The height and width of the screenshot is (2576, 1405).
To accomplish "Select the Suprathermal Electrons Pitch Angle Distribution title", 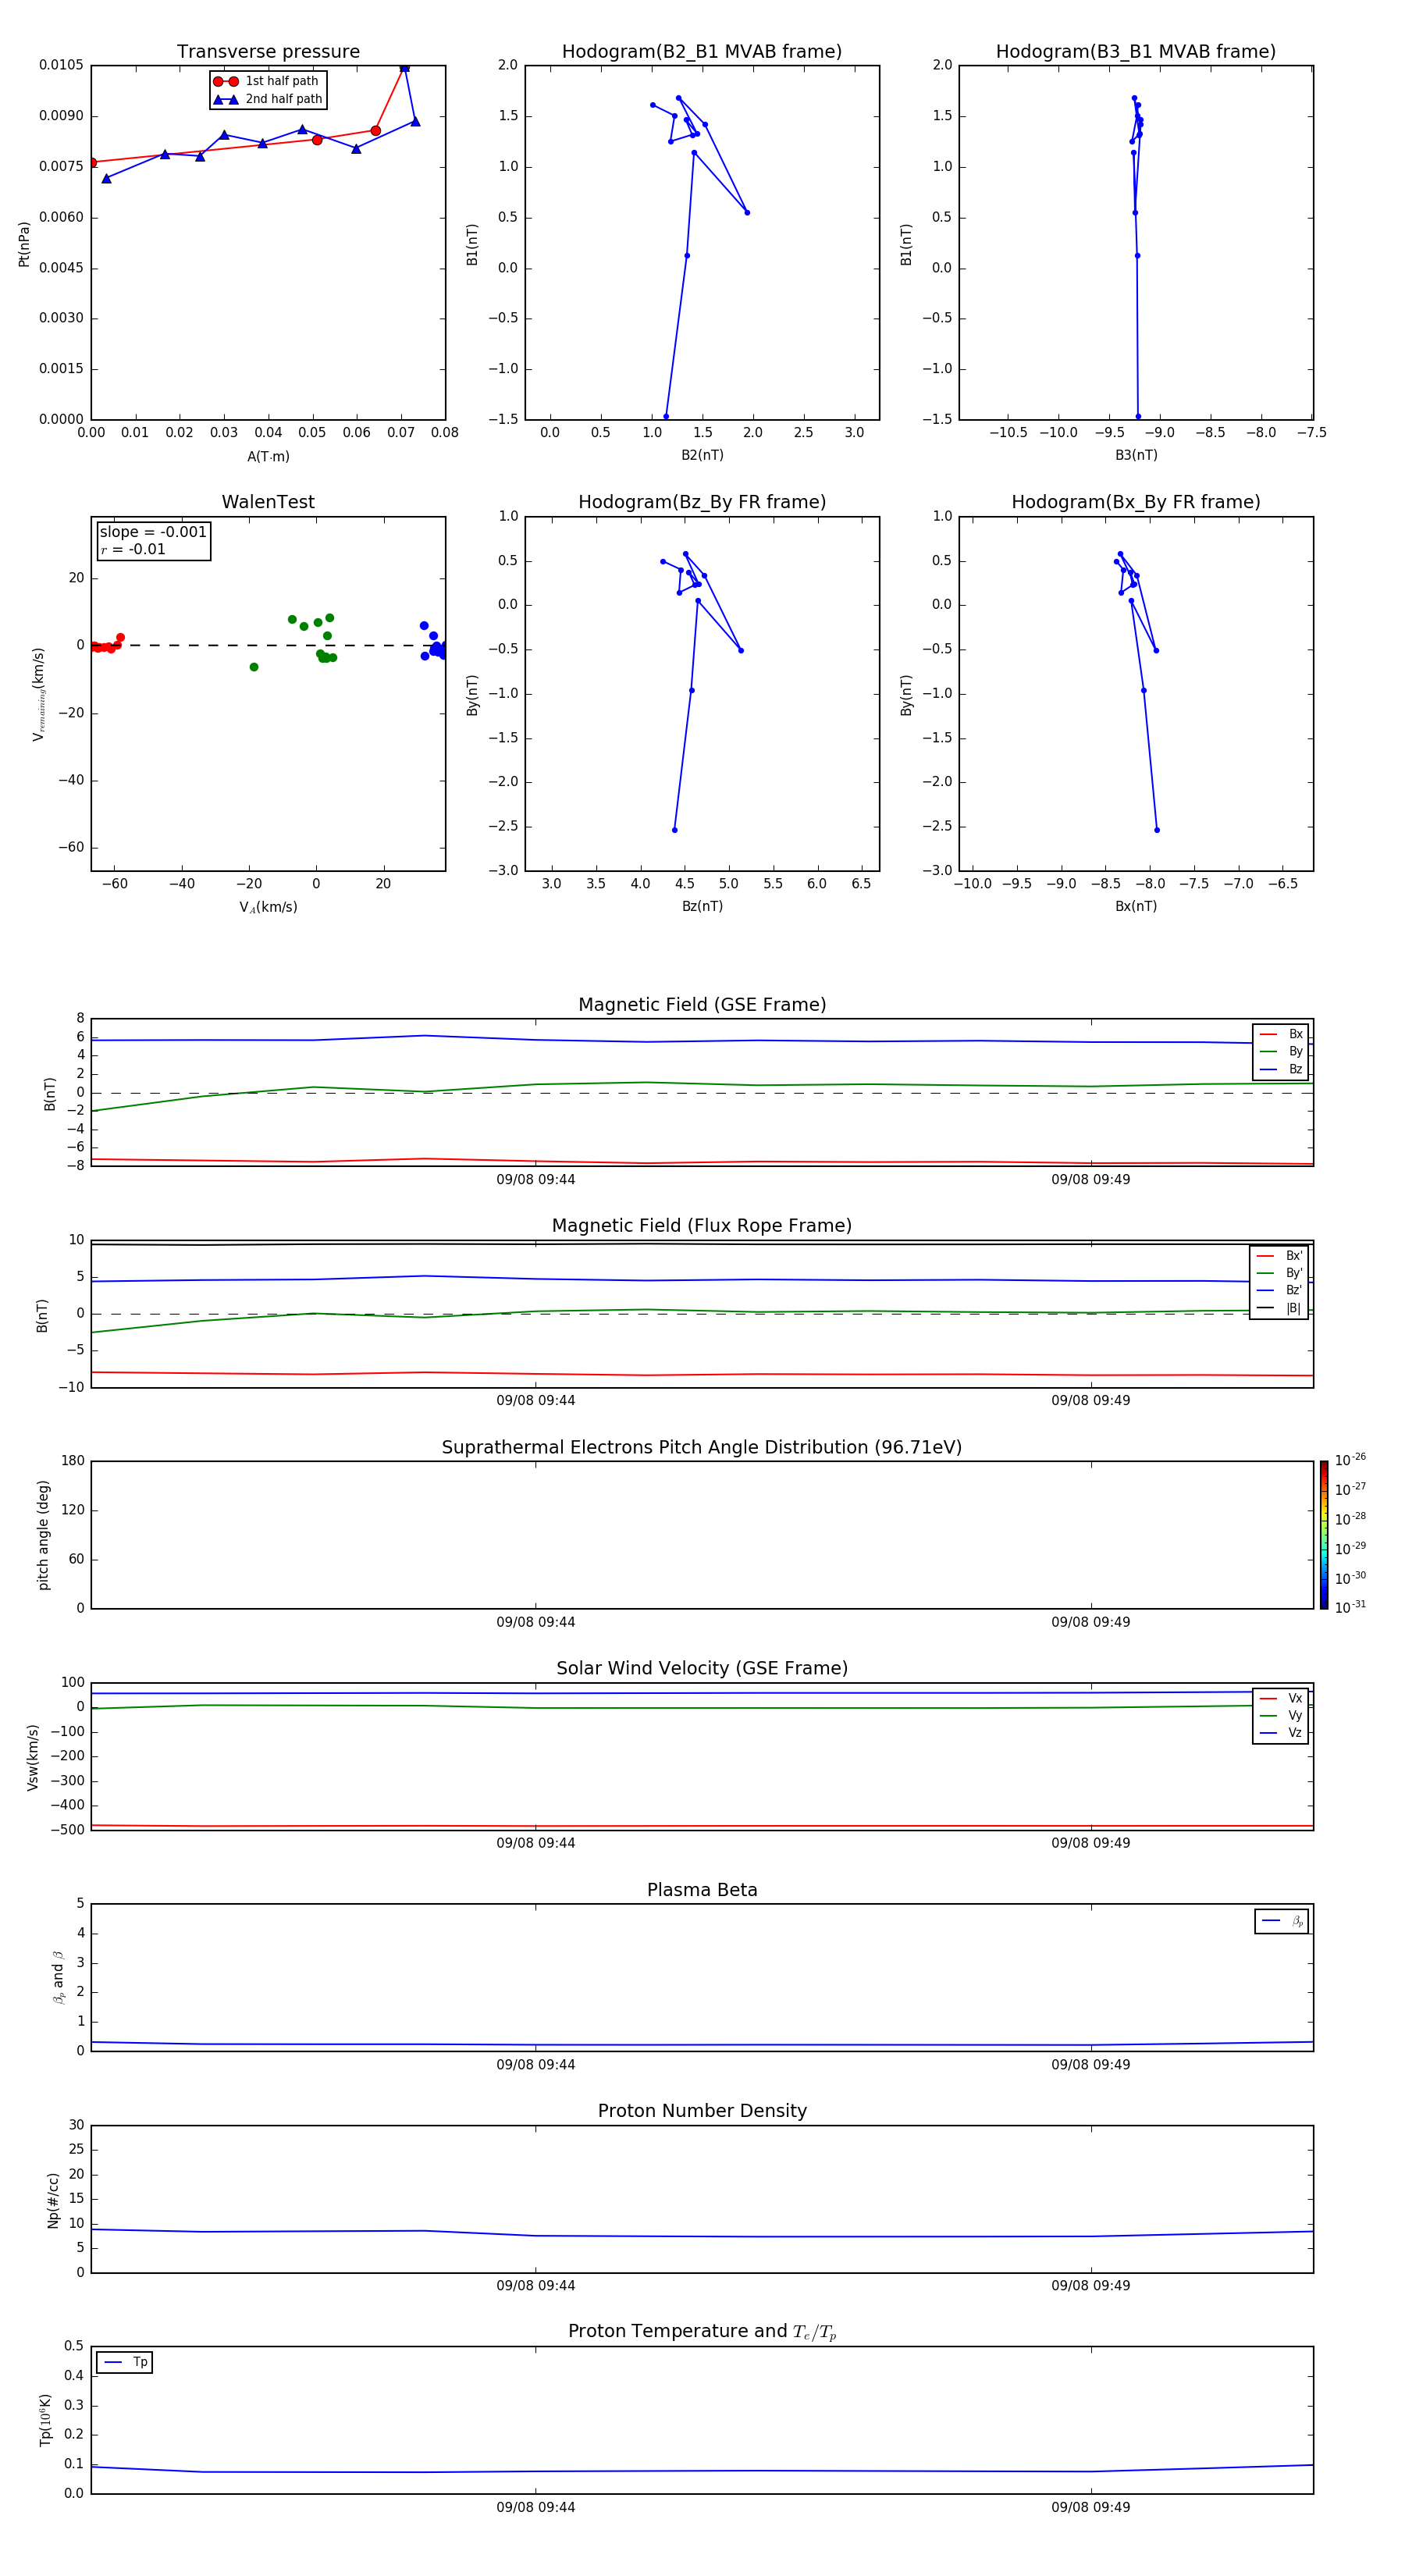I will click(x=702, y=1448).
